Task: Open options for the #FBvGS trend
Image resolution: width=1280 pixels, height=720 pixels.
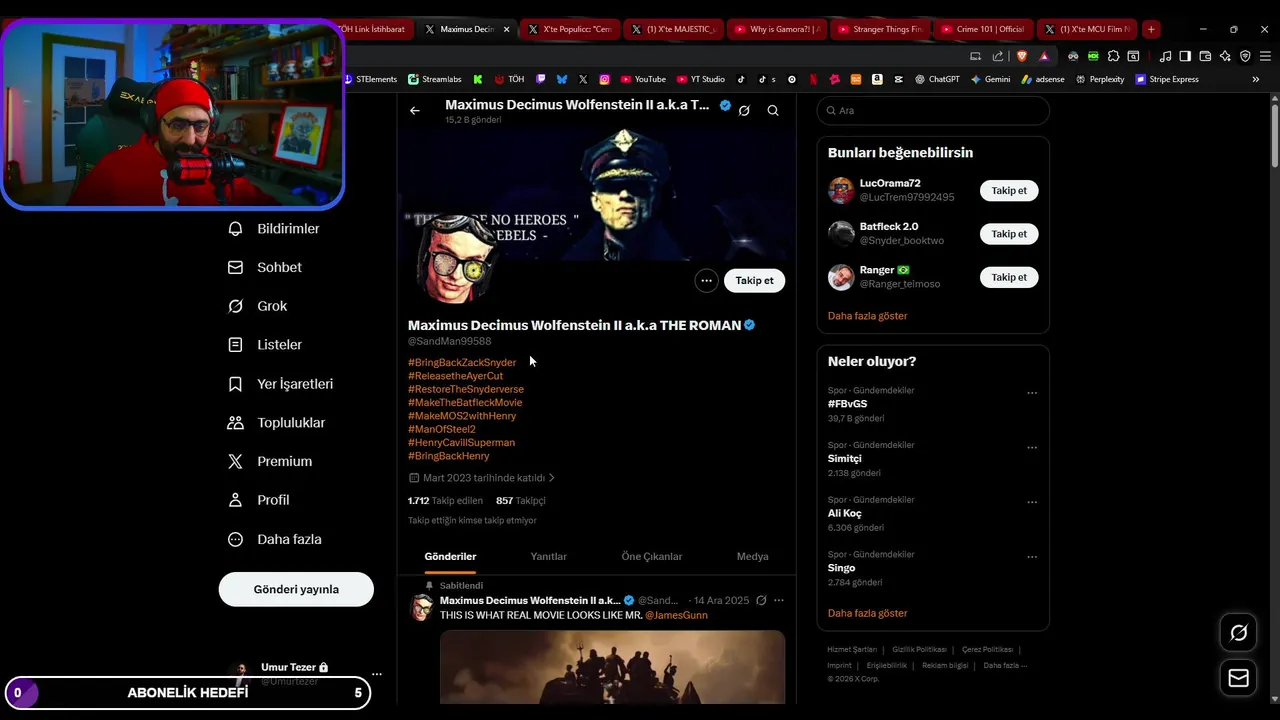Action: [1032, 393]
